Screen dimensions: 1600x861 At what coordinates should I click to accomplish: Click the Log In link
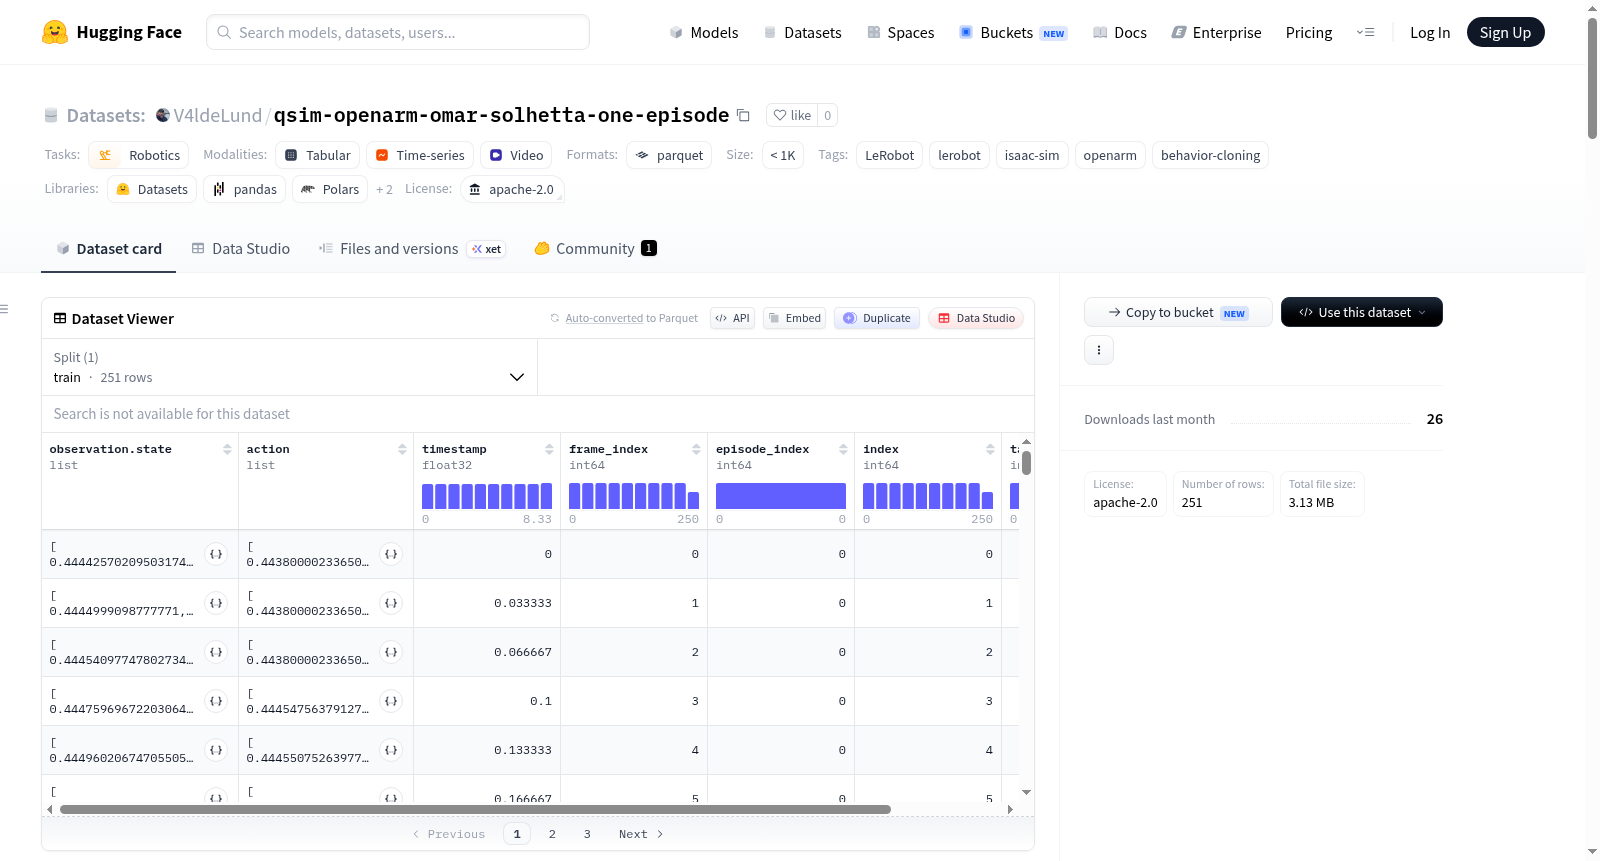click(x=1430, y=32)
